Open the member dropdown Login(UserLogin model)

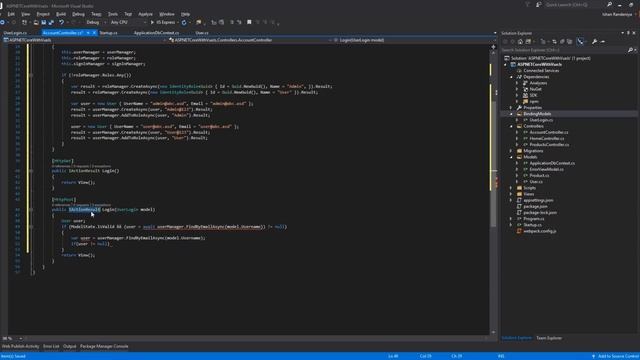pyautogui.click(x=415, y=40)
